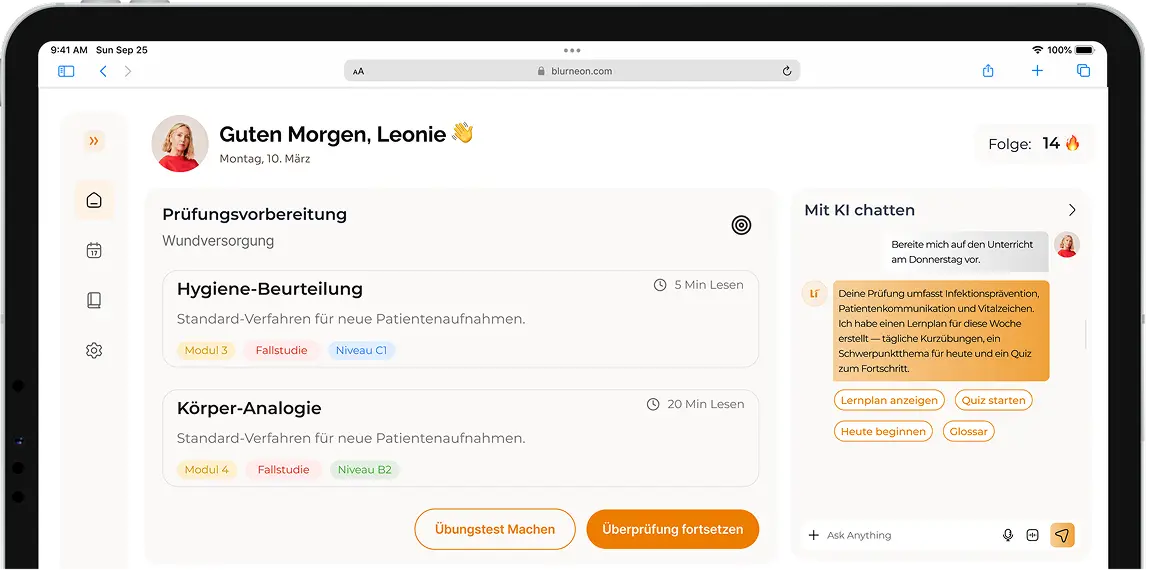
Task: Expand Mit KI chatten panel chevron
Action: coord(1072,210)
